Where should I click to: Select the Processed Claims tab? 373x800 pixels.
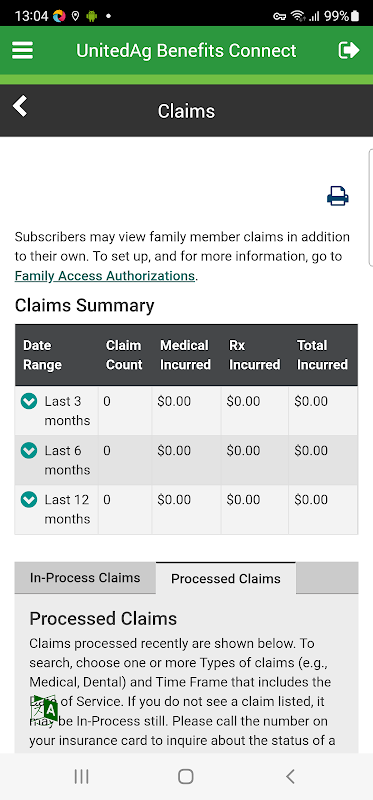[x=226, y=579]
